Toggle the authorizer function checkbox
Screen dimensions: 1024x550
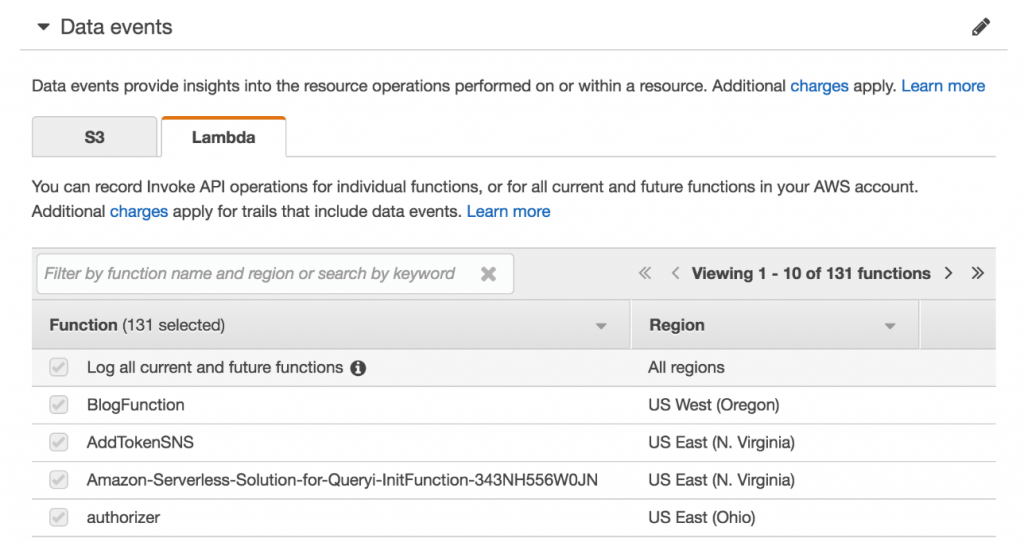pos(59,517)
